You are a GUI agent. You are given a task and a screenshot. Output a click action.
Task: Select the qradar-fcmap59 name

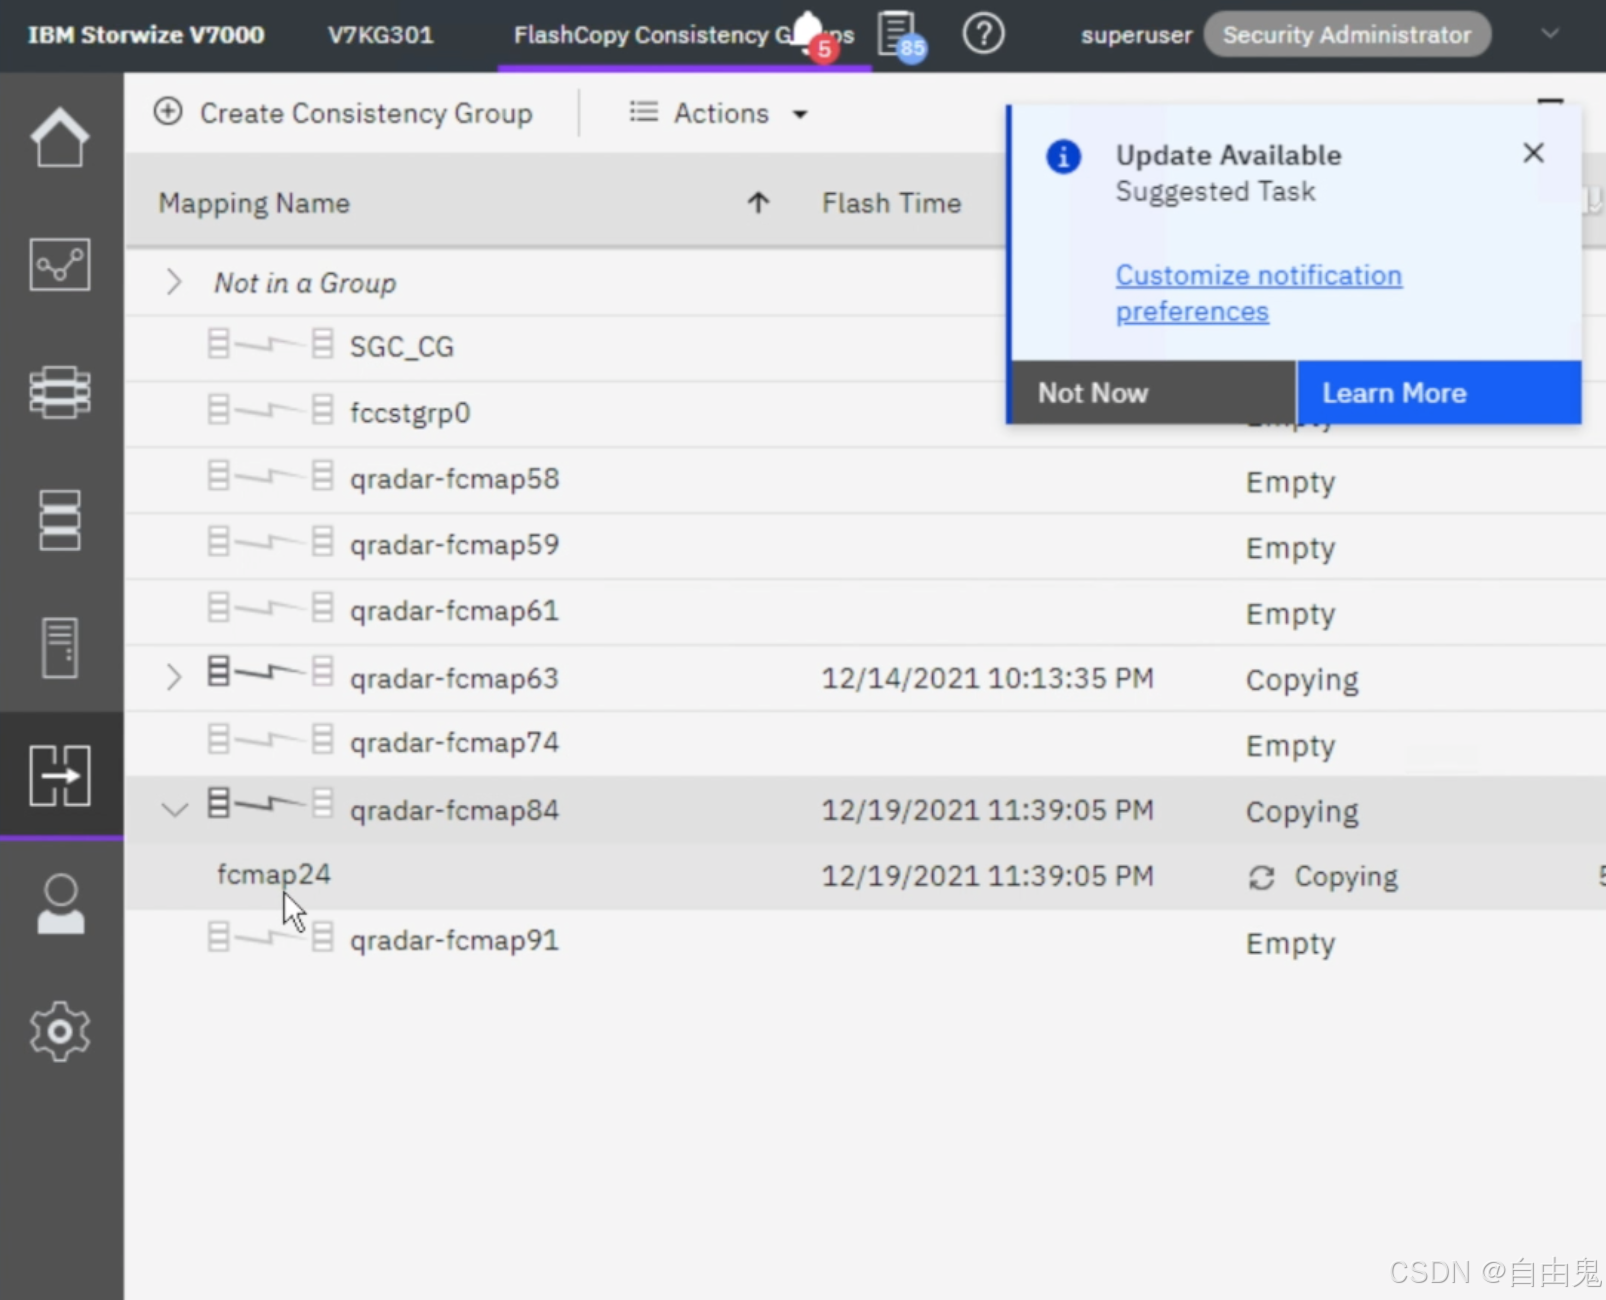pos(454,545)
